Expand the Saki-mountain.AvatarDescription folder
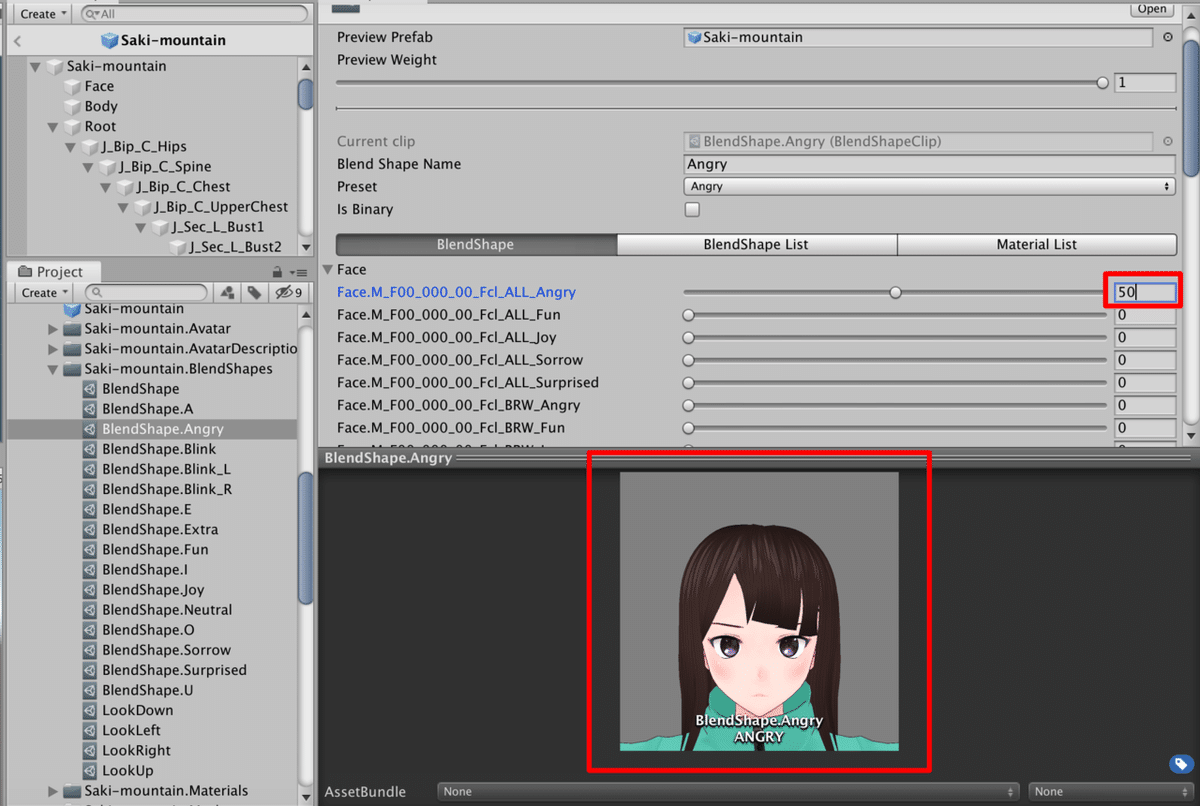 point(54,349)
